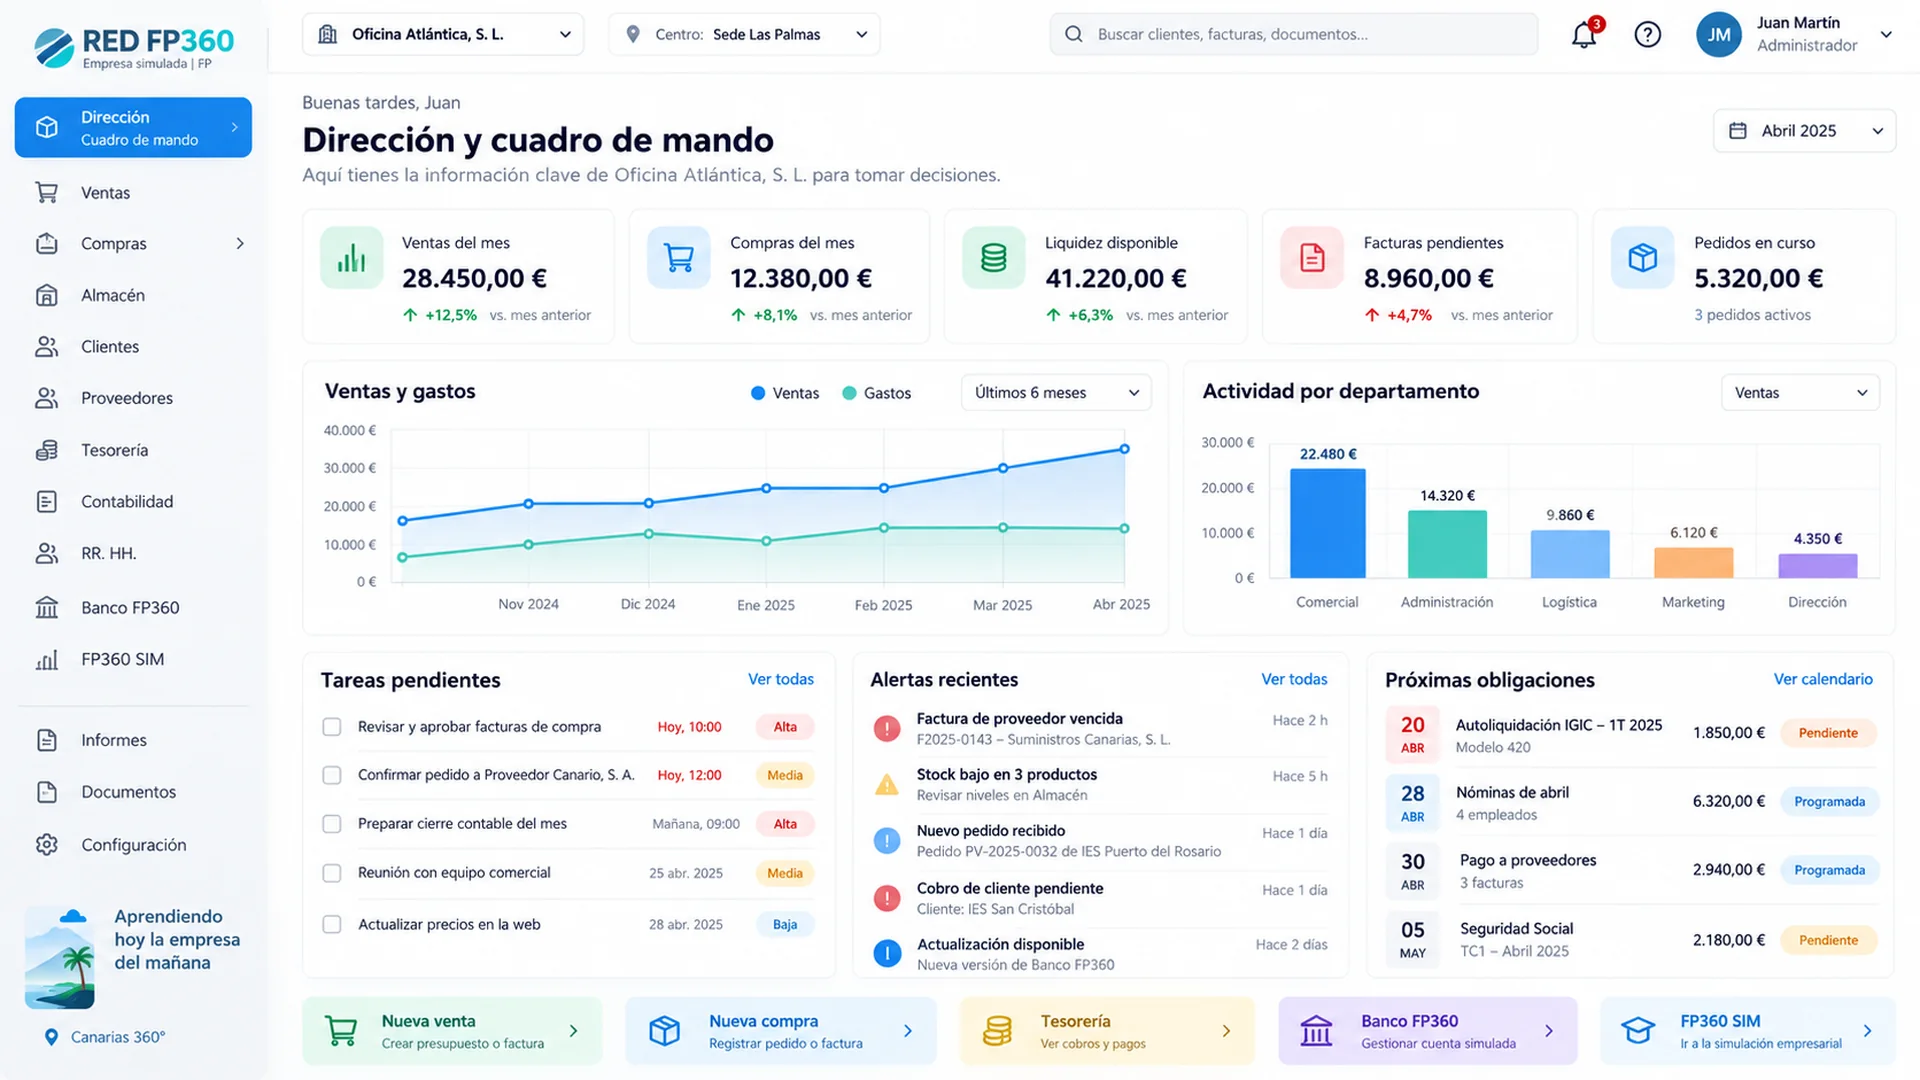The image size is (1920, 1080).
Task: Click the Ventas legend color dot
Action: [x=758, y=393]
